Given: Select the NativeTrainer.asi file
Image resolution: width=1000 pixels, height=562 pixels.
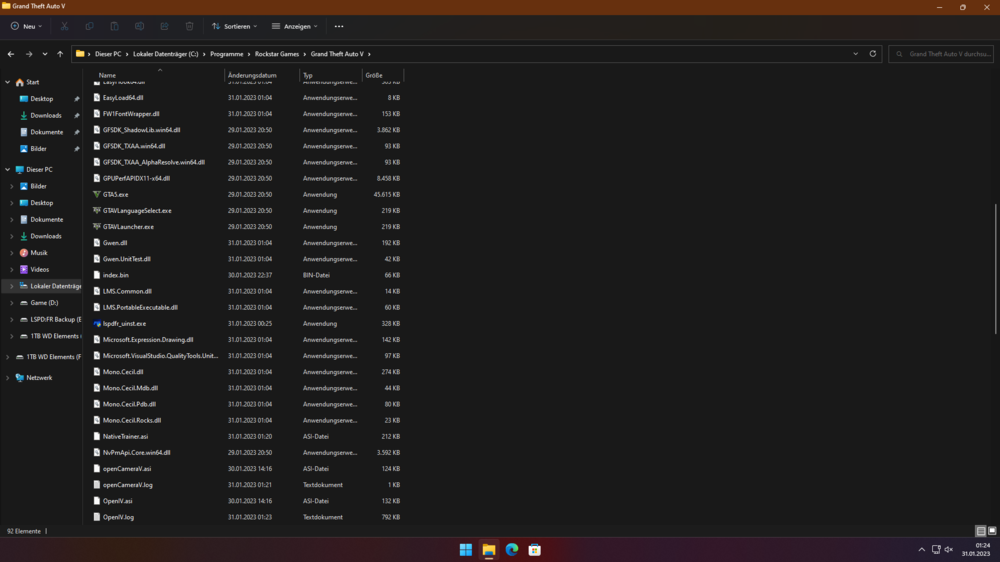Looking at the screenshot, I should [x=125, y=436].
